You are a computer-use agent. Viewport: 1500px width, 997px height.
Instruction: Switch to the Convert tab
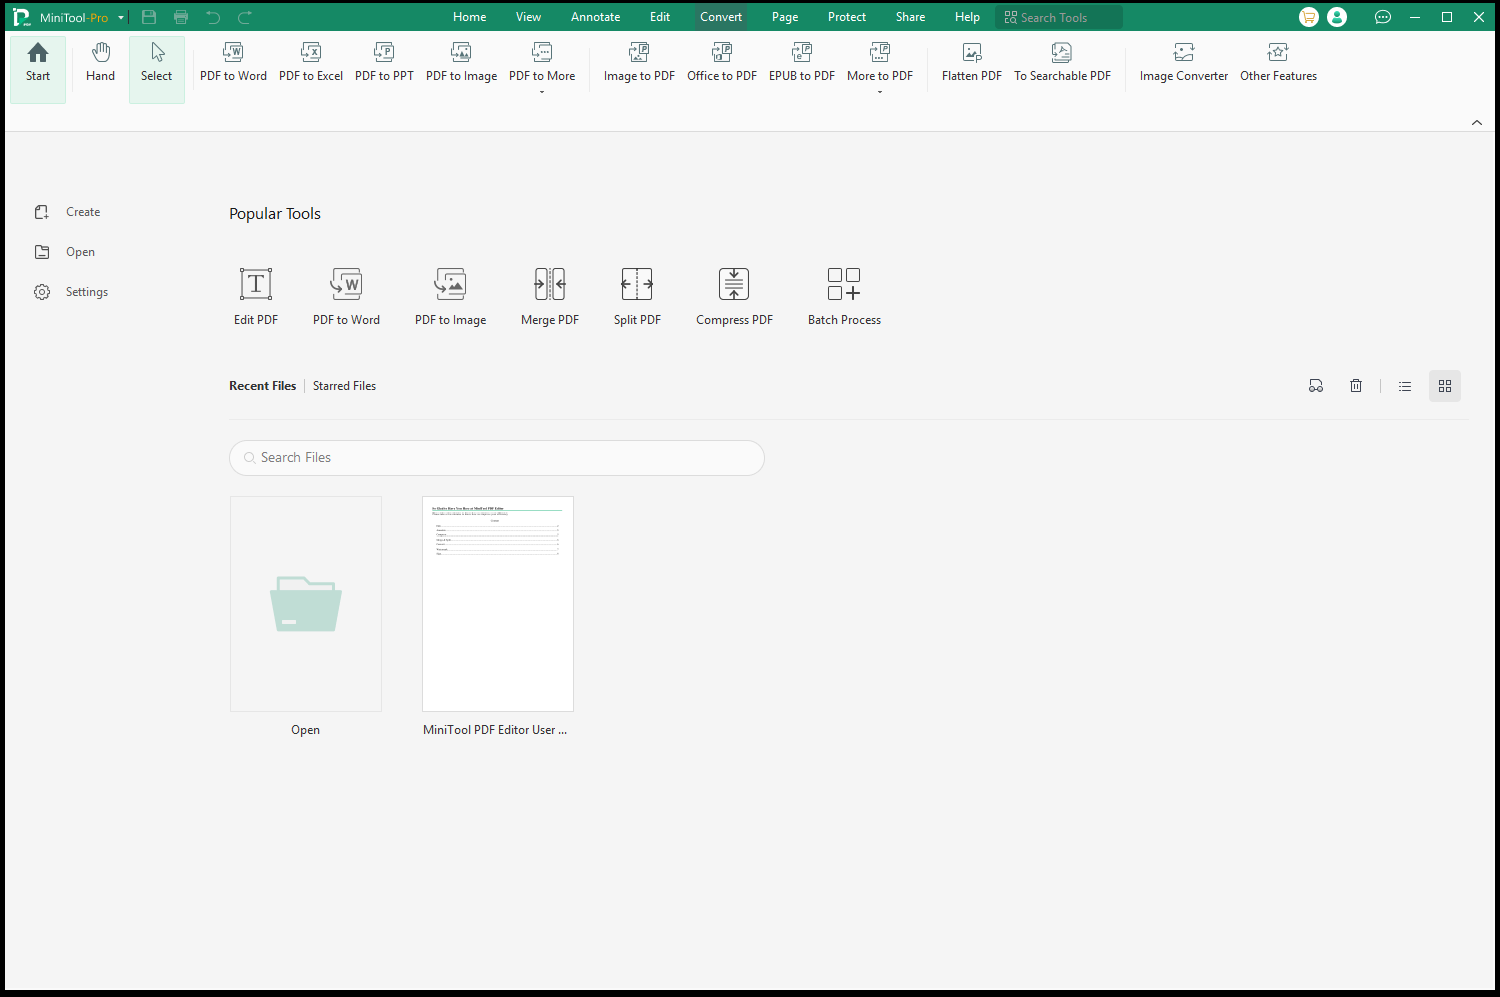point(721,17)
